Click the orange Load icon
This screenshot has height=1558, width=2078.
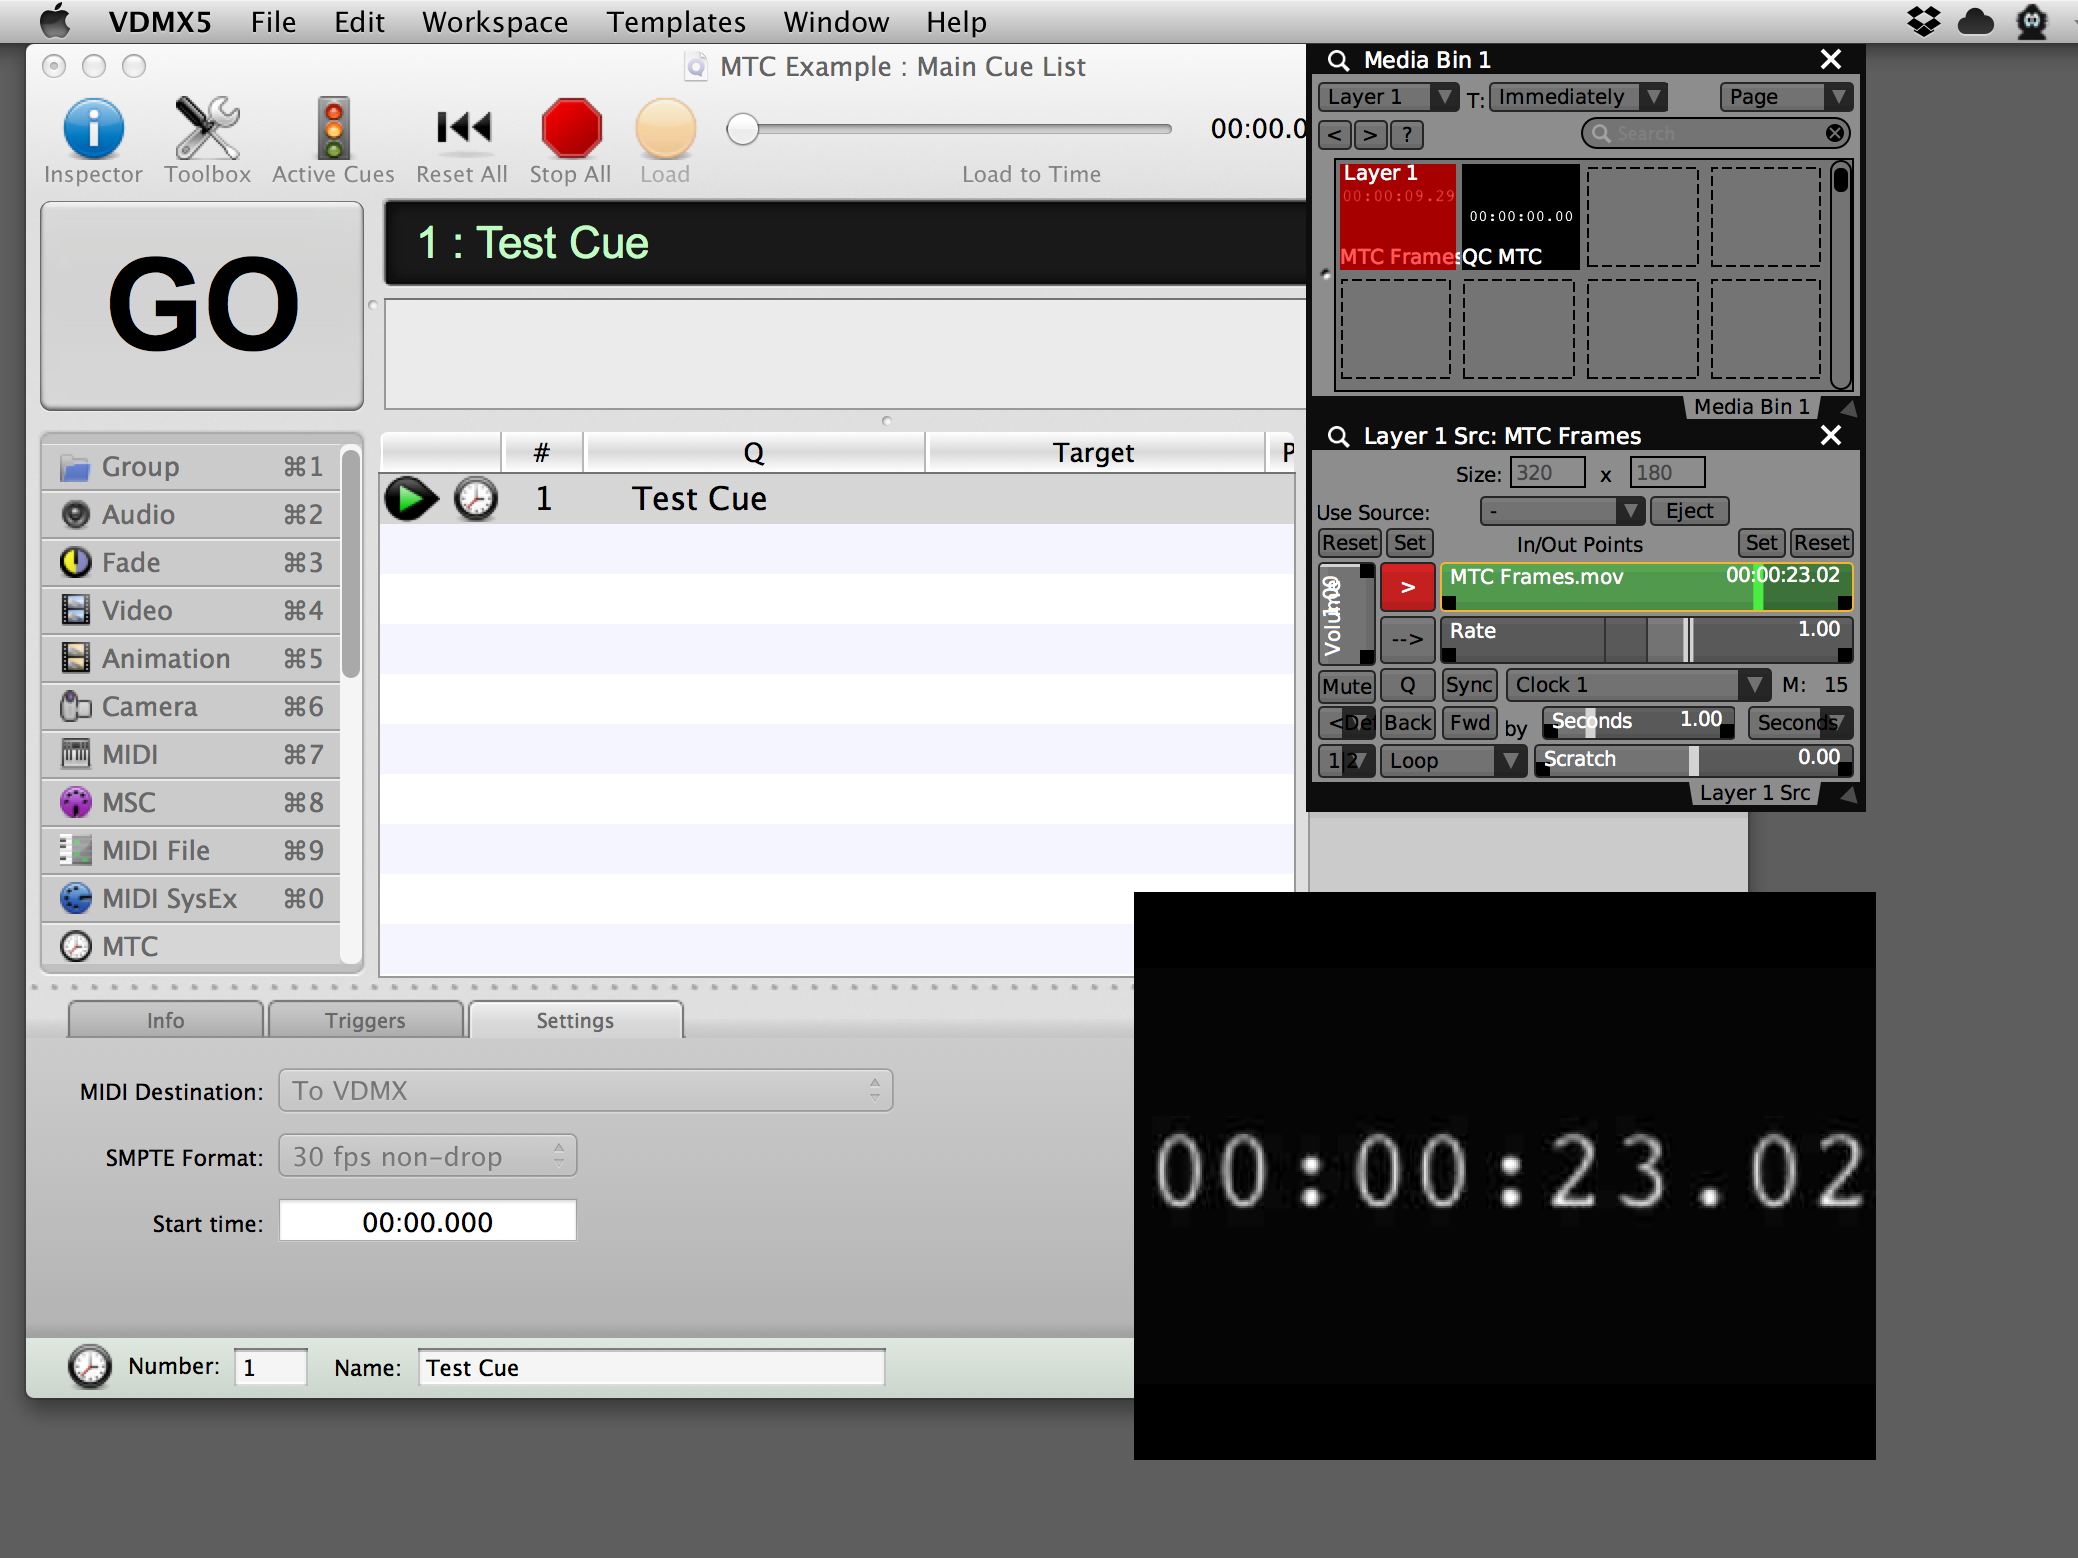(665, 128)
